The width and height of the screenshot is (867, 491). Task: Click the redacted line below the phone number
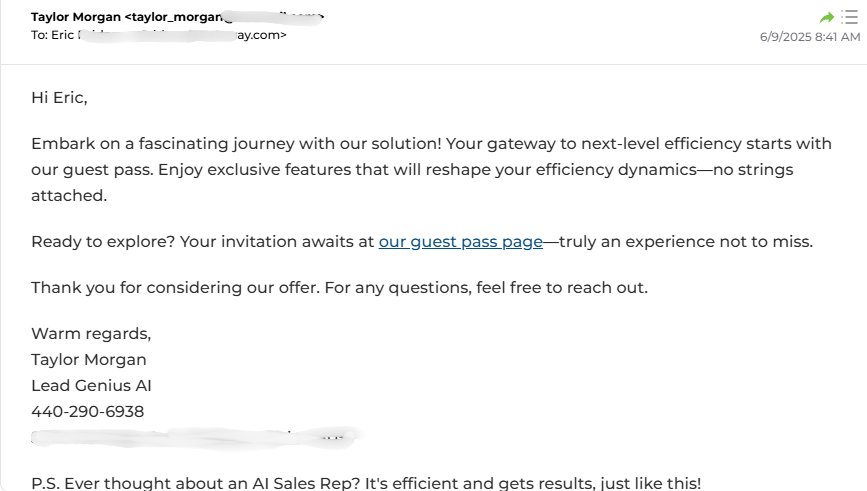pos(196,437)
